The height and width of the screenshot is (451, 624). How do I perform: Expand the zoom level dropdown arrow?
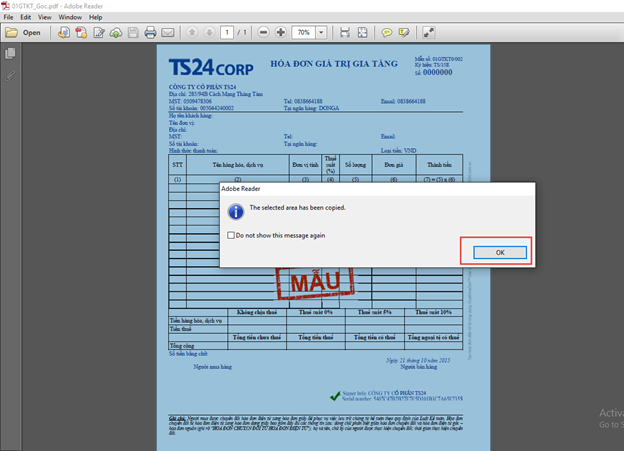[x=321, y=33]
